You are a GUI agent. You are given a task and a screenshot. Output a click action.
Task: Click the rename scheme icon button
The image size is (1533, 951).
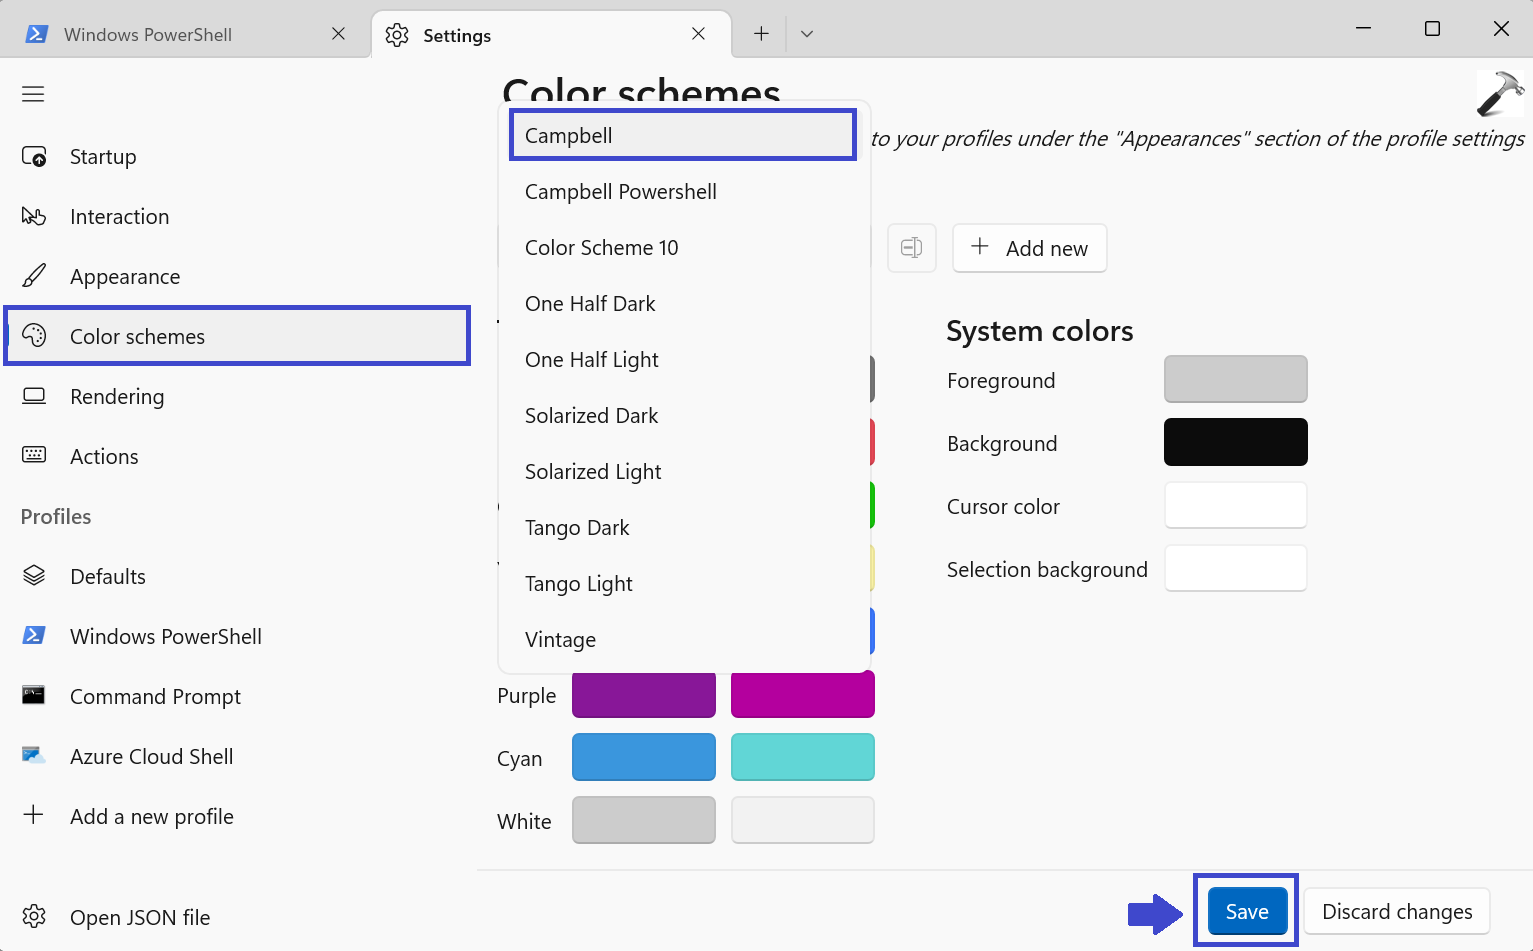pyautogui.click(x=911, y=248)
